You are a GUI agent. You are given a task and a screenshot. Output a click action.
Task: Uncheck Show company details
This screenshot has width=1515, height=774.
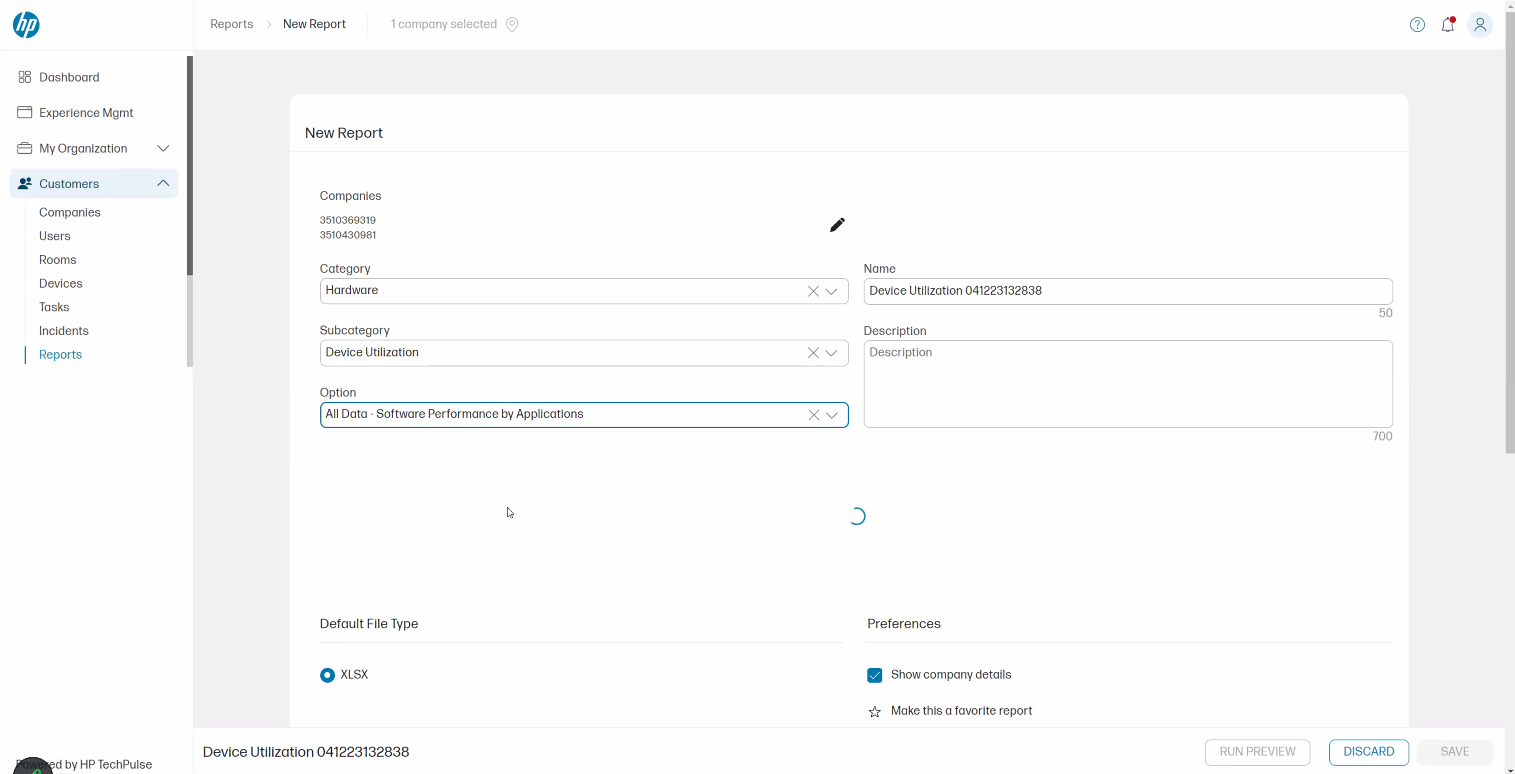(875, 675)
